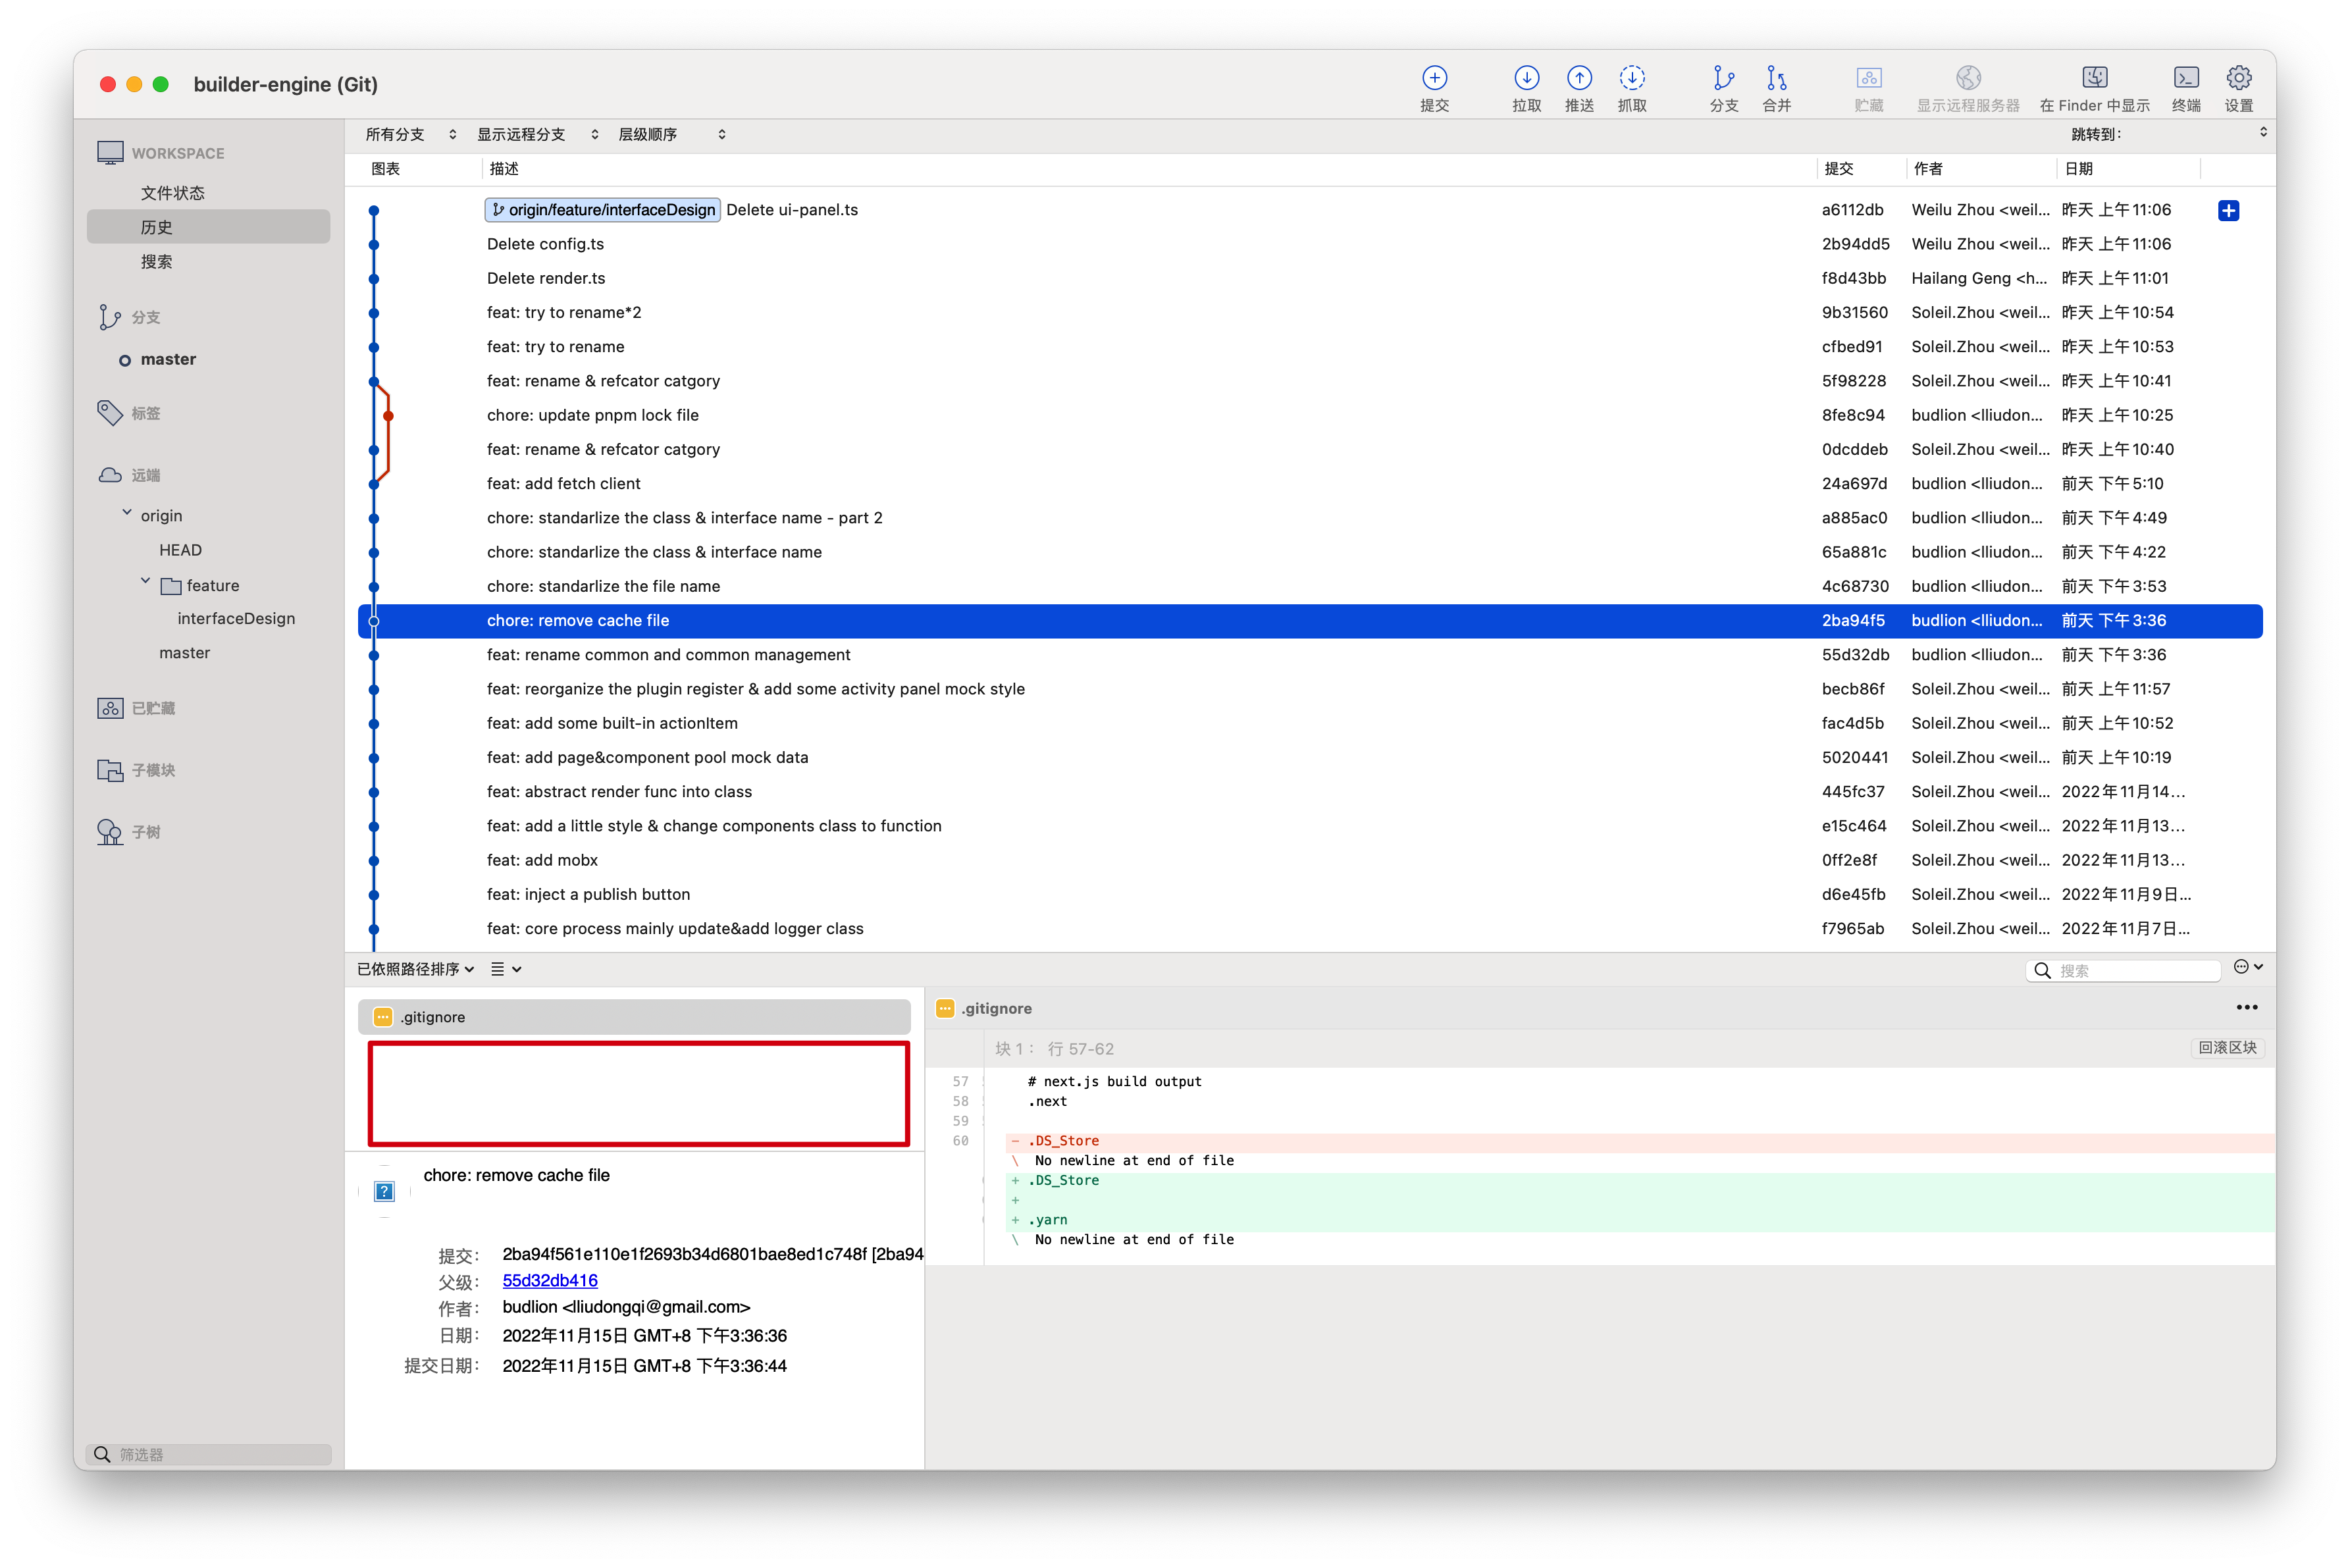
Task: Select 搜索 in the workspace sidebar
Action: [x=156, y=262]
